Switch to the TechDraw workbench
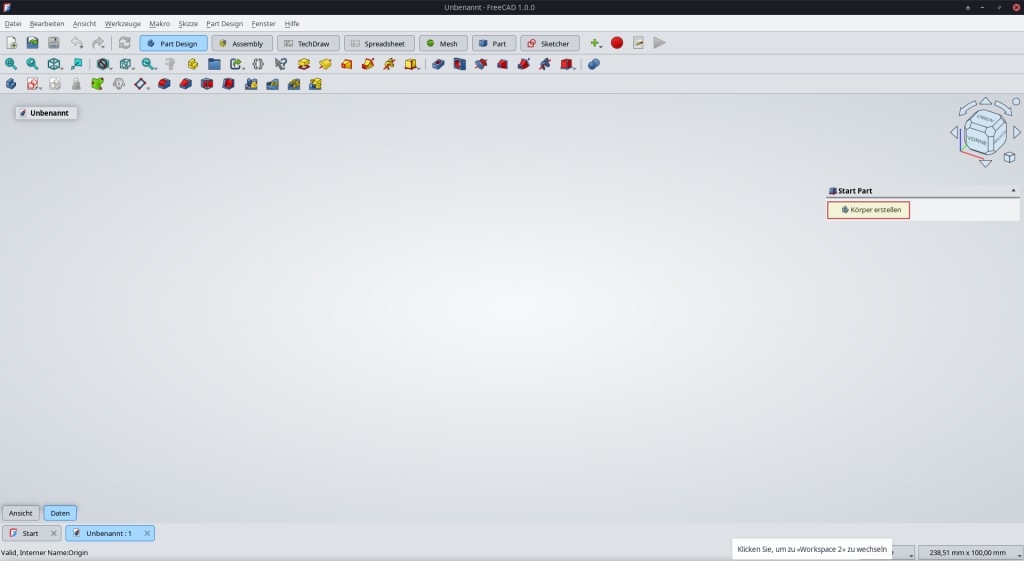This screenshot has height=561, width=1024. point(307,43)
